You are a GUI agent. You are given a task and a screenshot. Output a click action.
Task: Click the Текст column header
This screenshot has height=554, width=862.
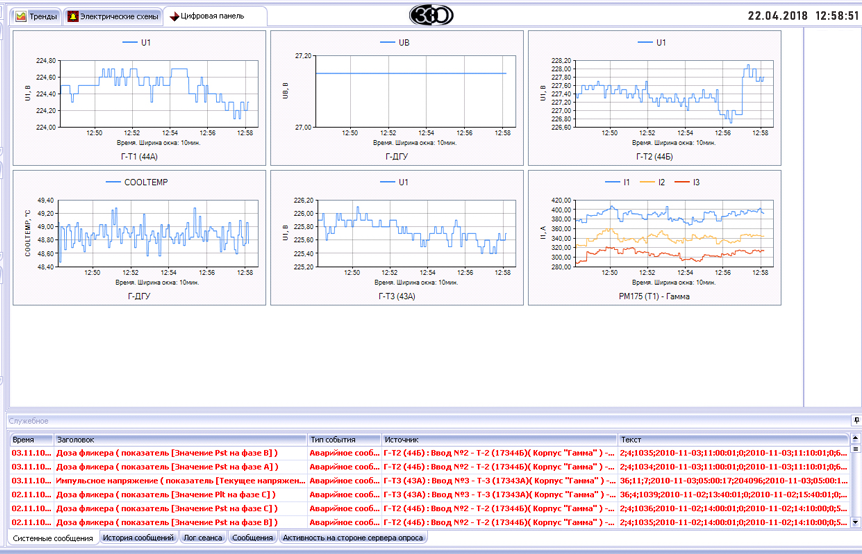pos(733,440)
